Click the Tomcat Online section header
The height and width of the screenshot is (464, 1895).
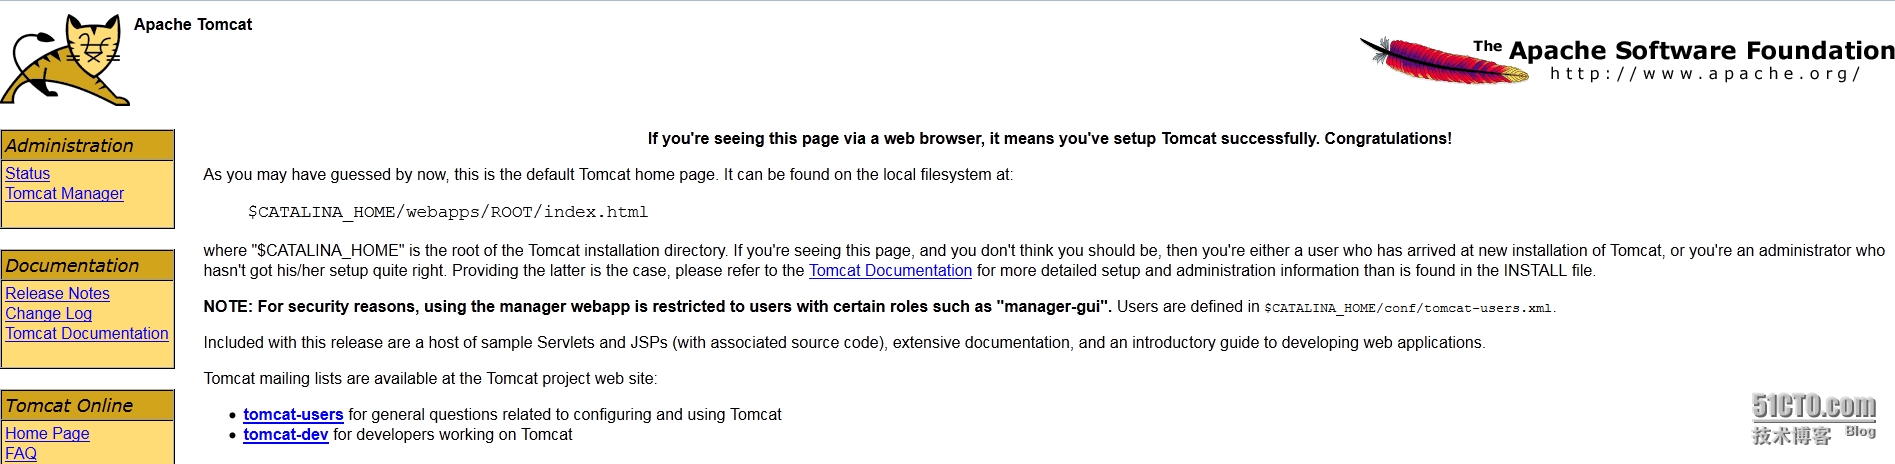point(69,405)
